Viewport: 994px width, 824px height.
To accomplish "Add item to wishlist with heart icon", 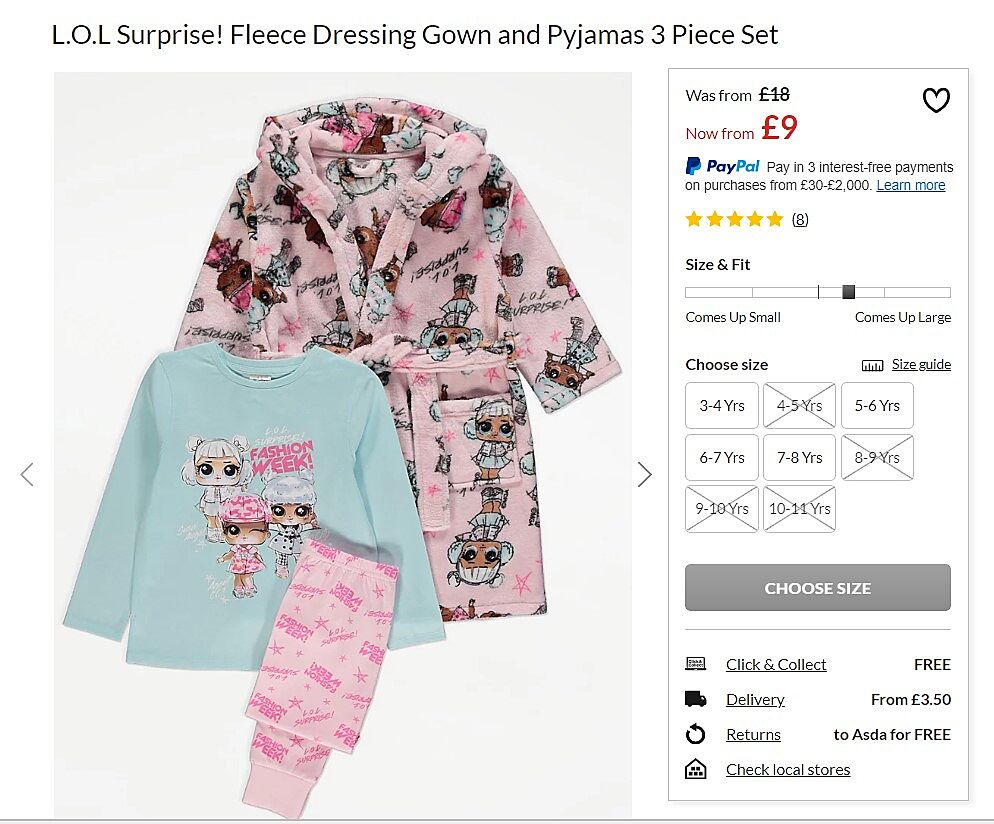I will pyautogui.click(x=935, y=100).
